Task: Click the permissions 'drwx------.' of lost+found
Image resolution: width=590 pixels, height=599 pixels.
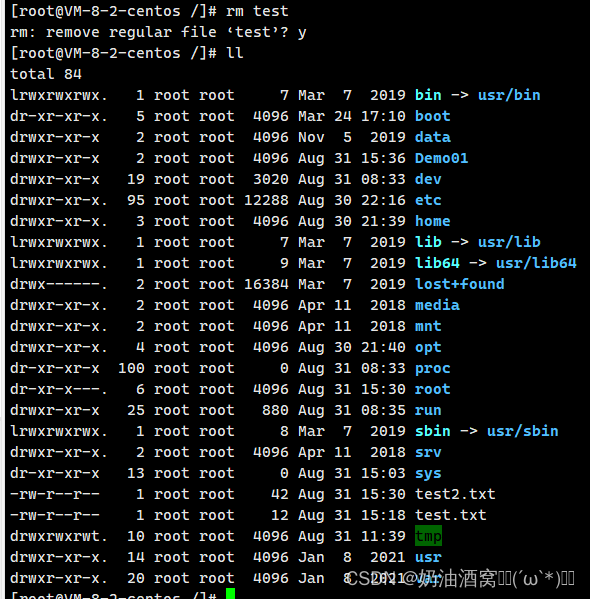Action: tap(59, 284)
